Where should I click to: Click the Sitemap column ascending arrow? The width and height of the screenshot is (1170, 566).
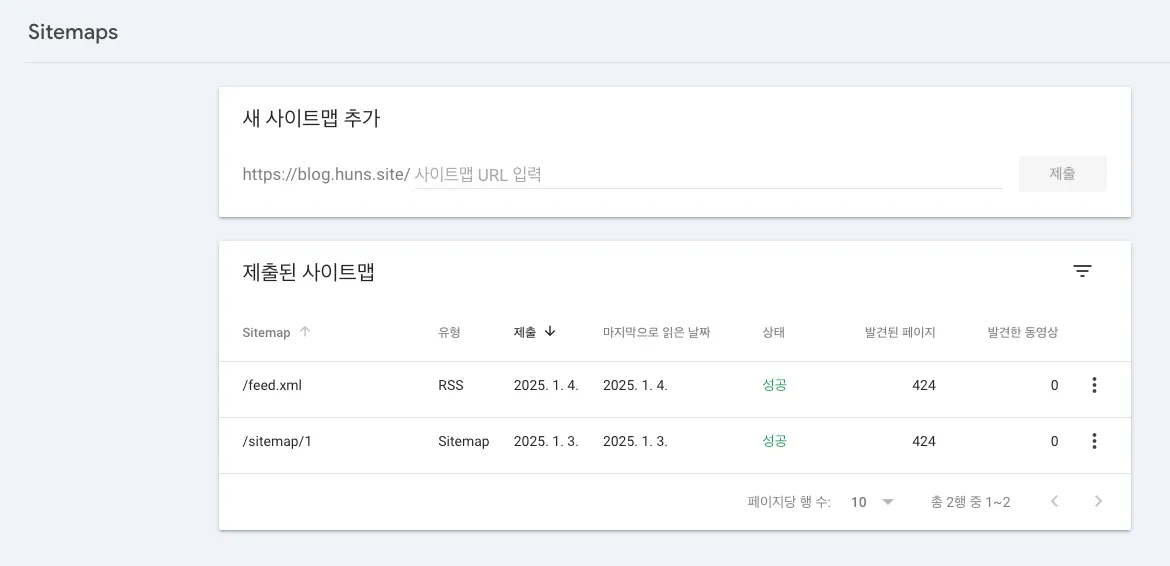pyautogui.click(x=305, y=332)
